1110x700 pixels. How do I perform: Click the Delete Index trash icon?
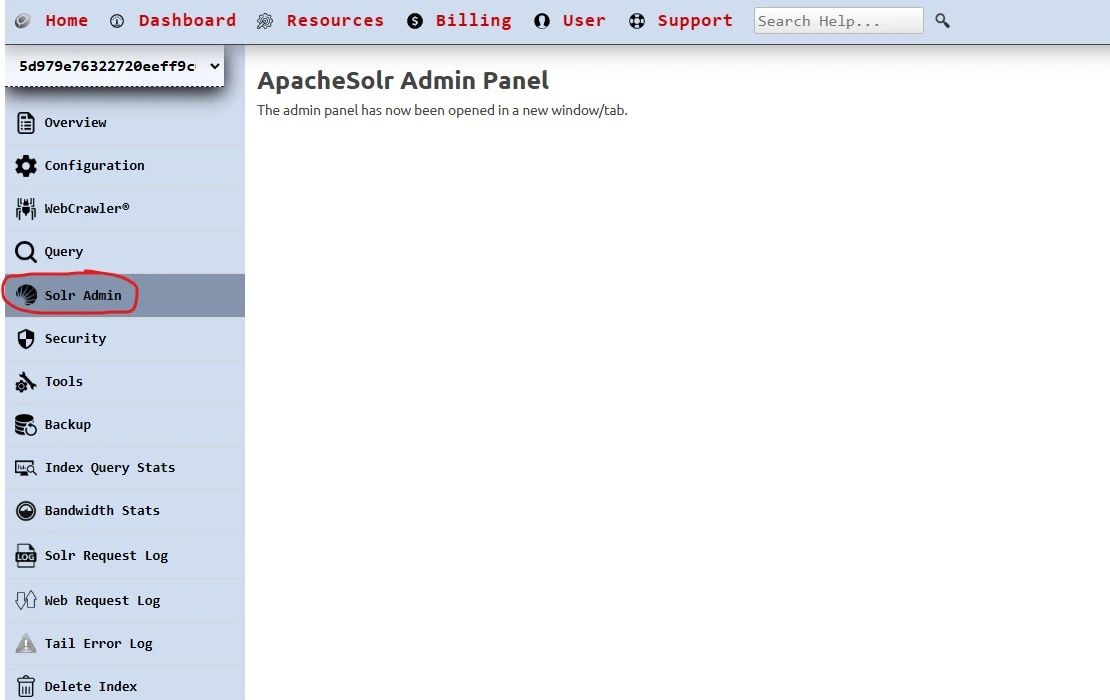26,687
